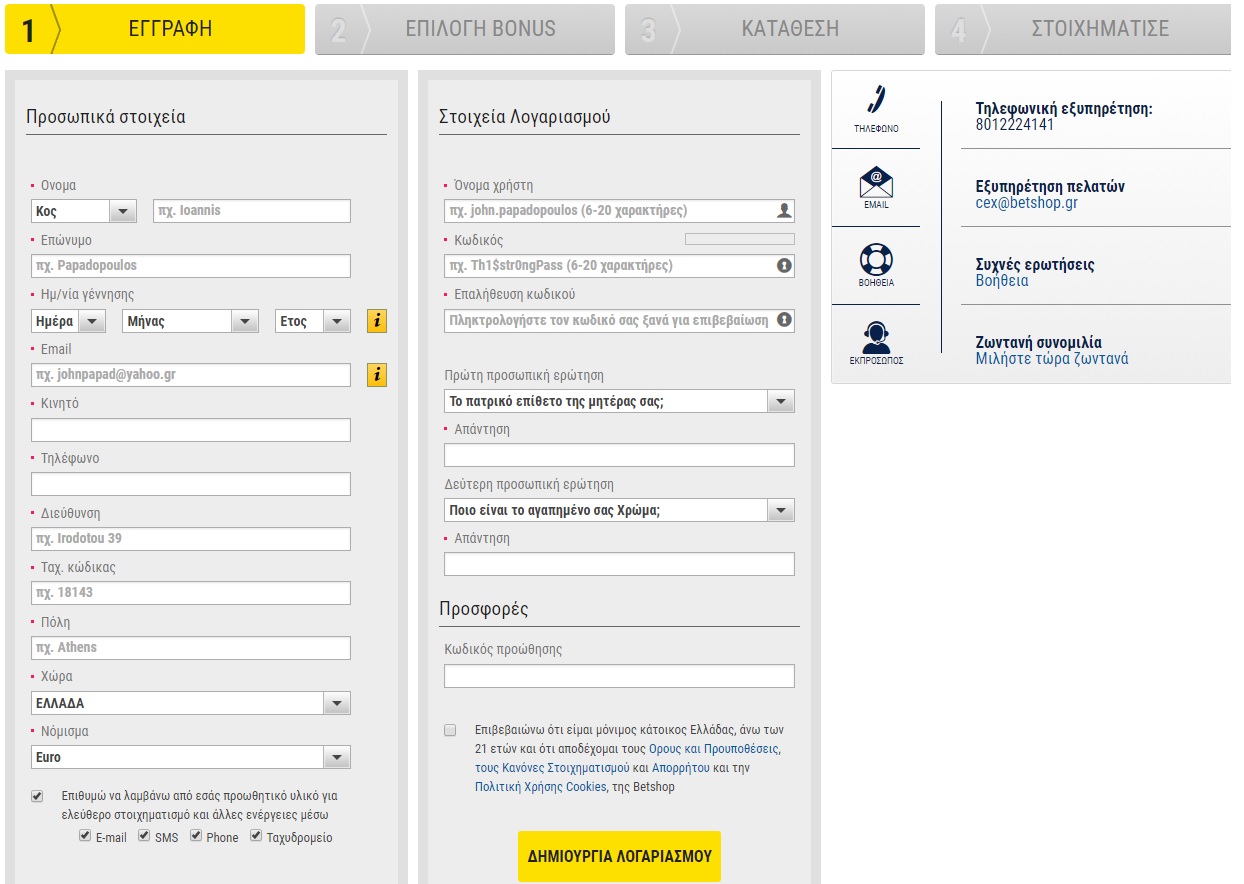
Task: Click the info icon beside birth date
Action: (377, 321)
